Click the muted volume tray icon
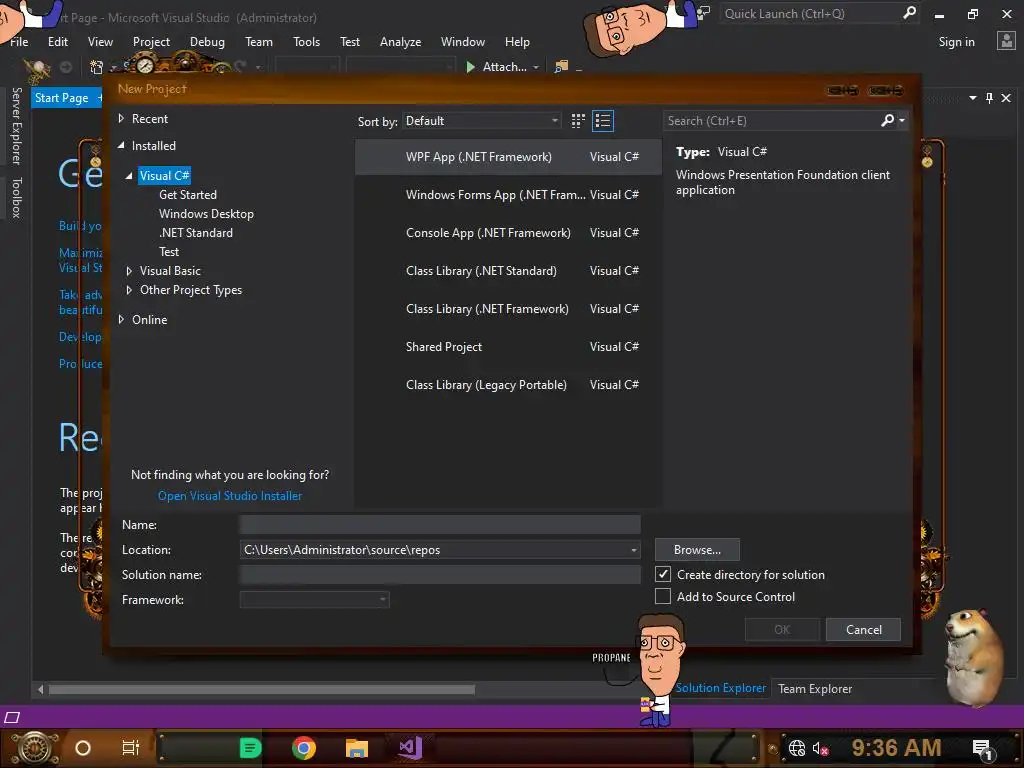 point(820,748)
